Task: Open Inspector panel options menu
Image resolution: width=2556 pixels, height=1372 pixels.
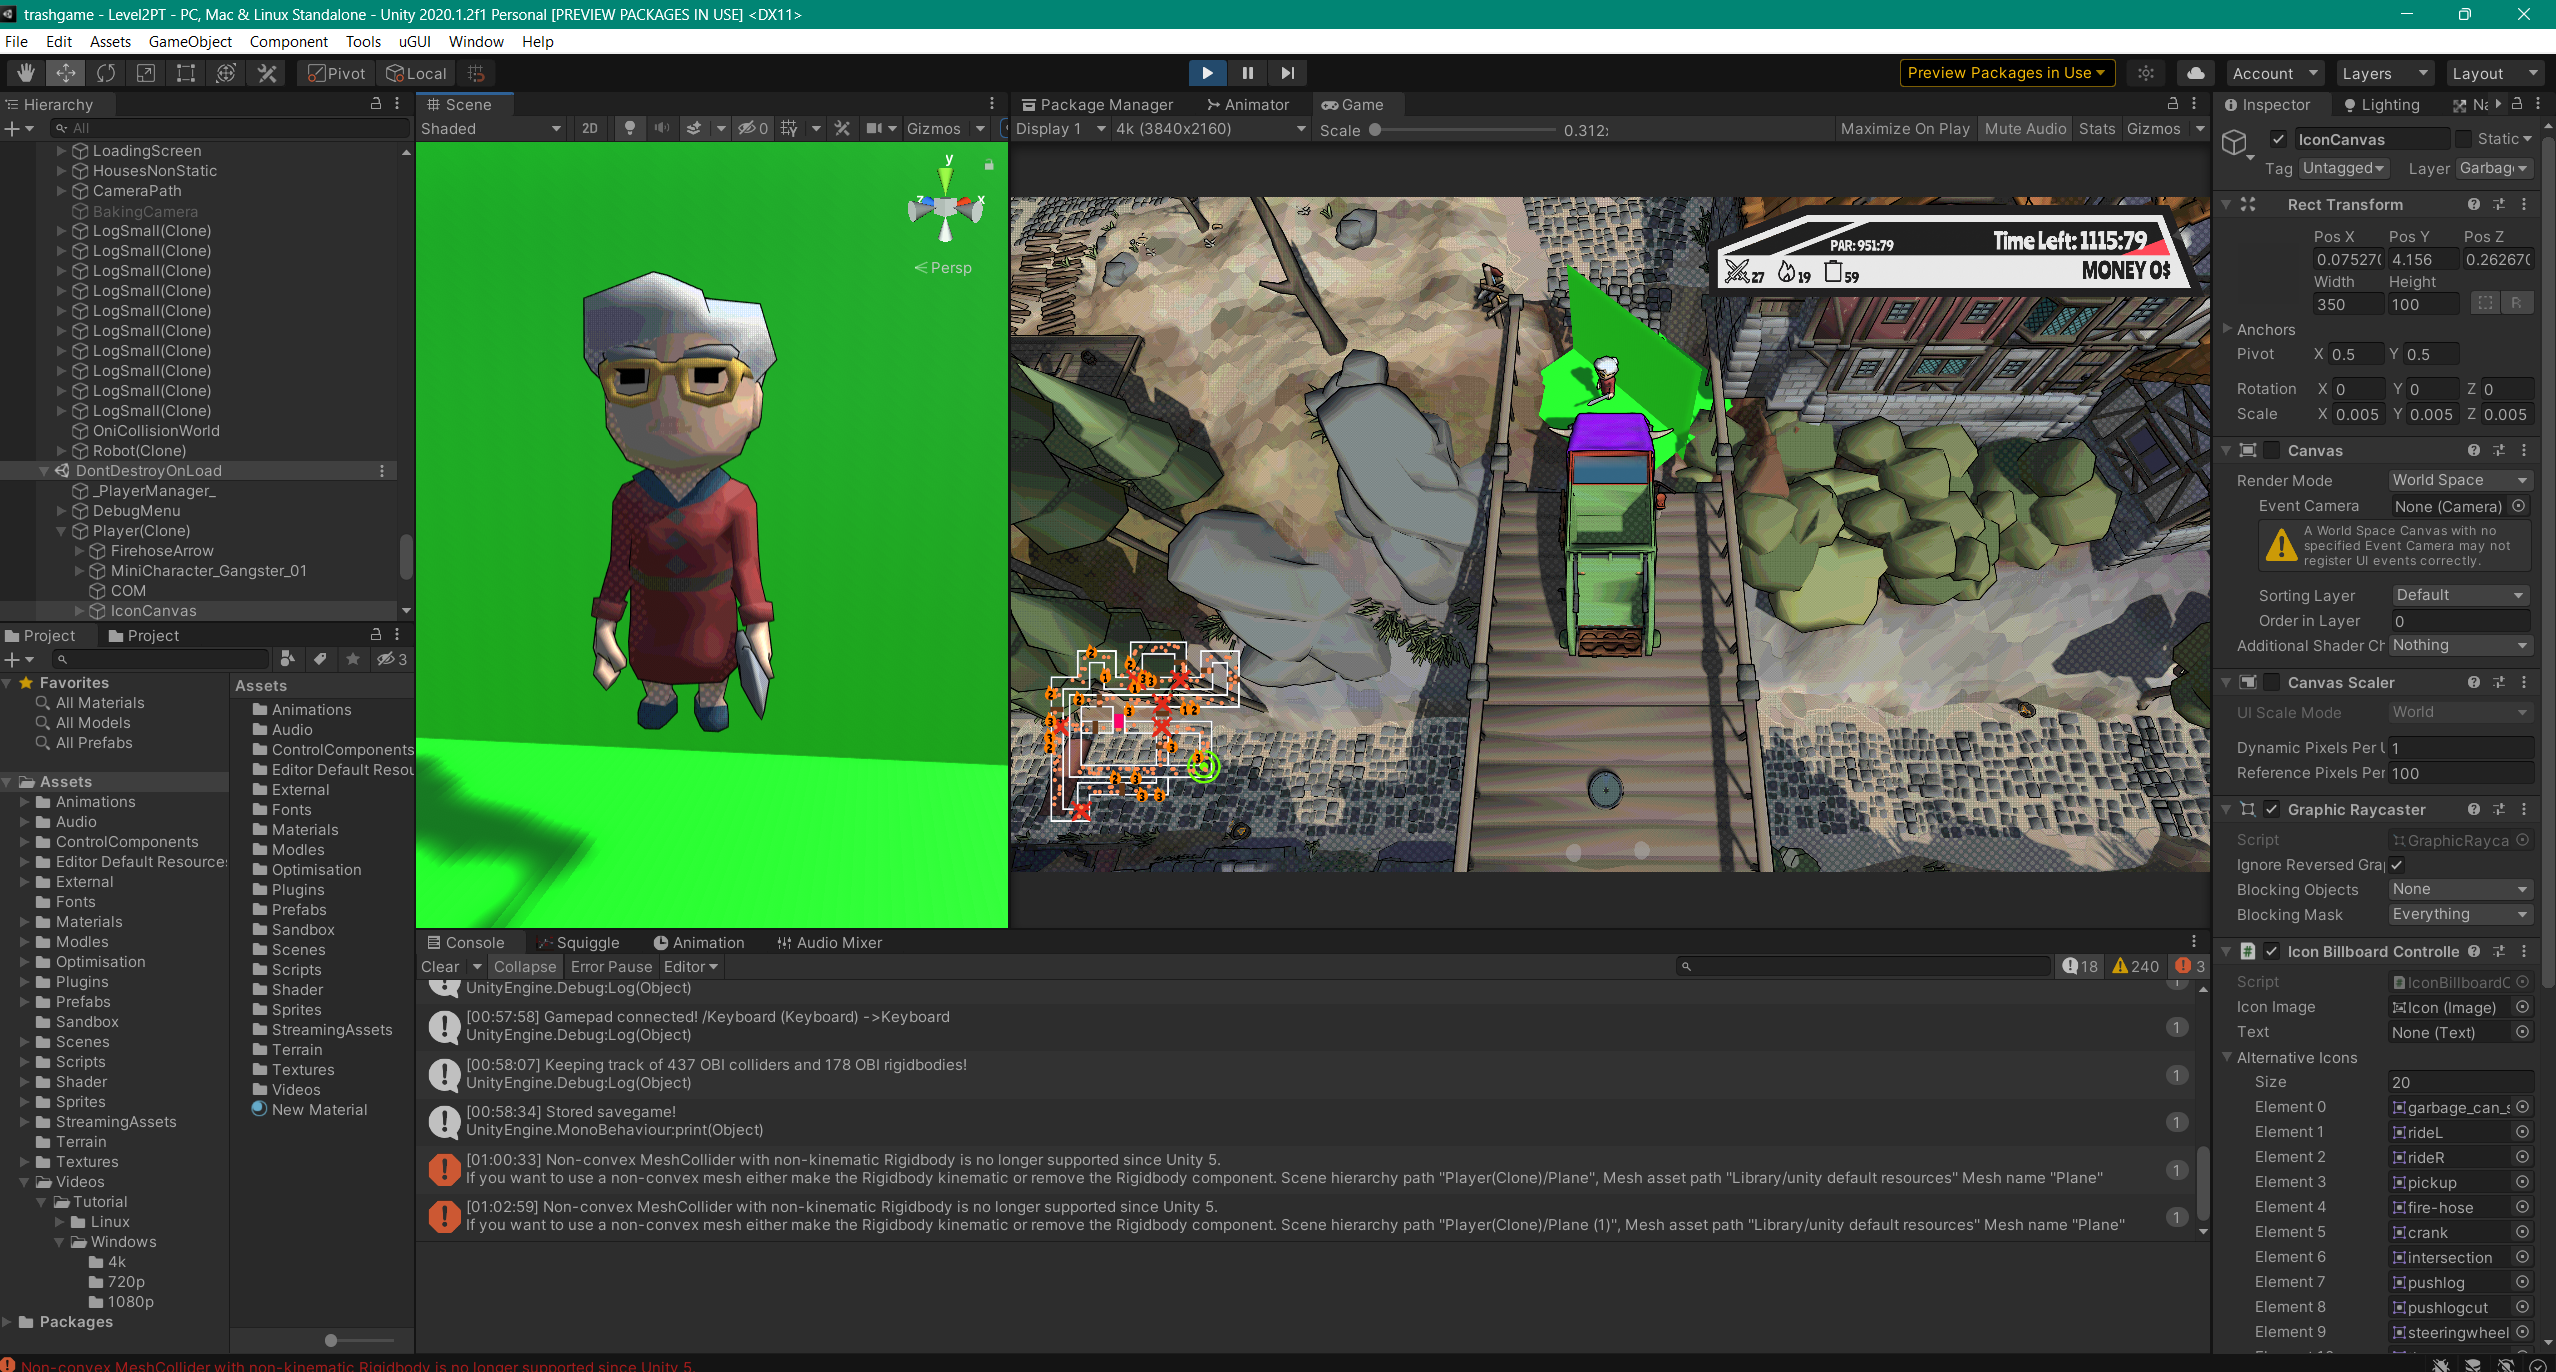Action: 2538,104
